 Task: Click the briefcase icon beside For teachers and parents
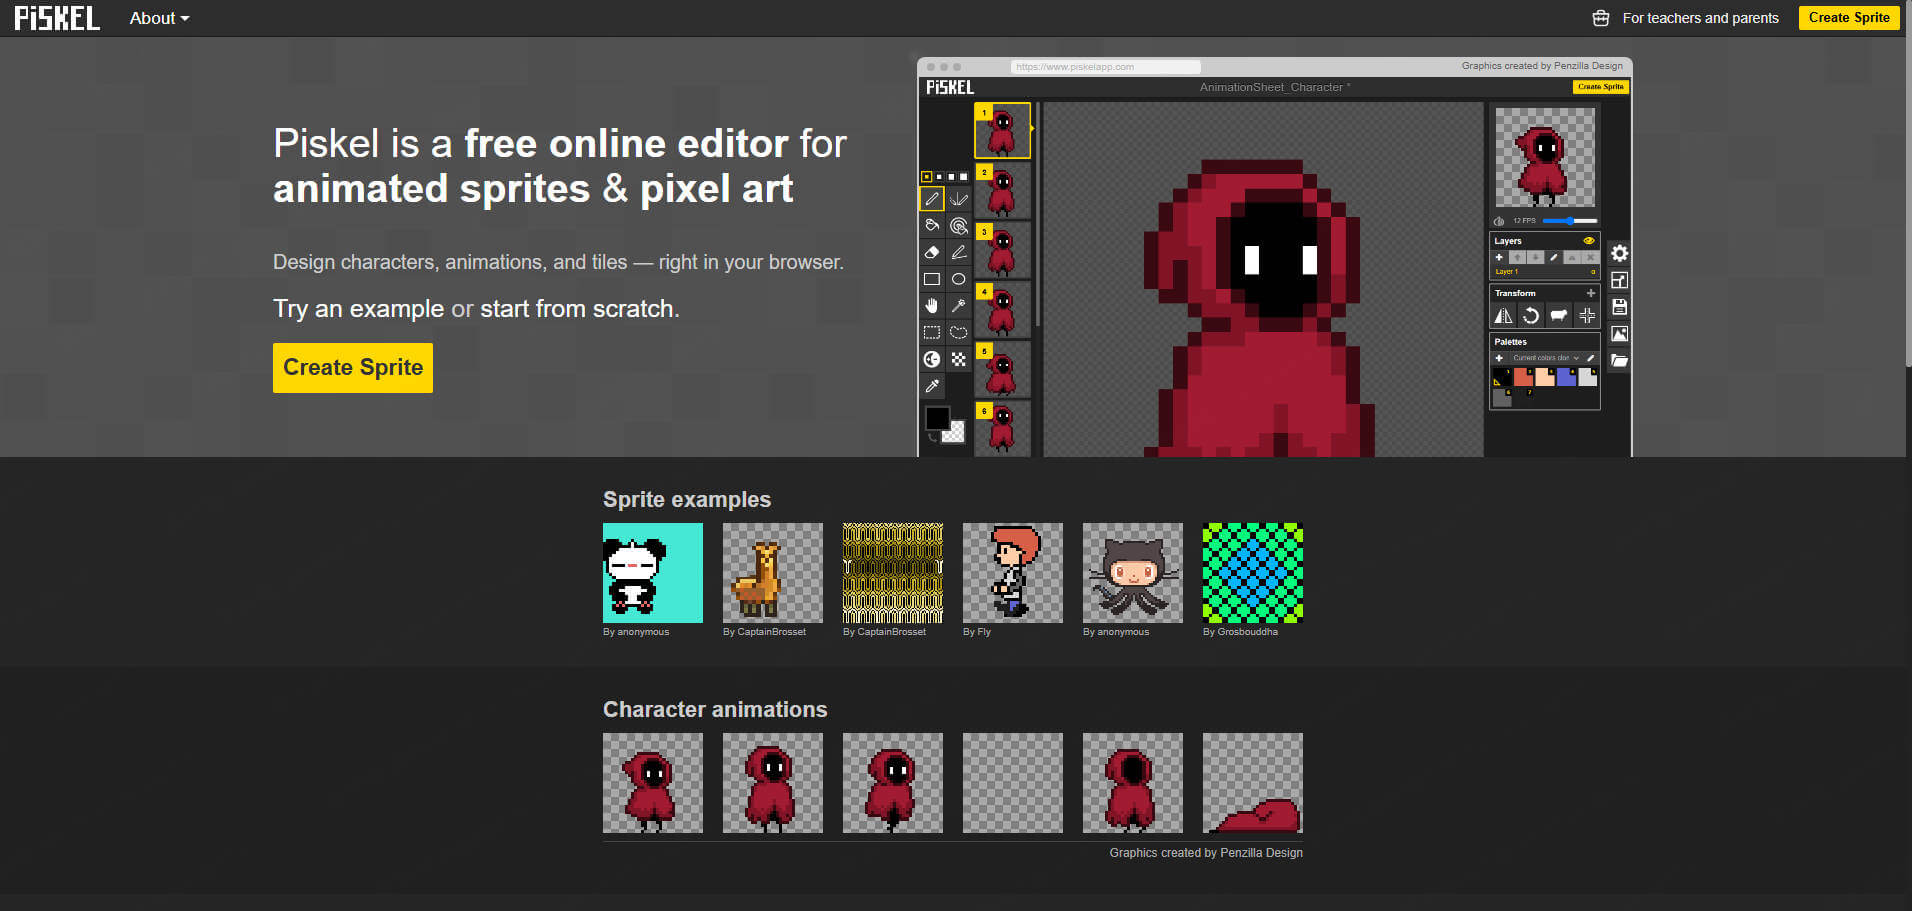tap(1601, 18)
